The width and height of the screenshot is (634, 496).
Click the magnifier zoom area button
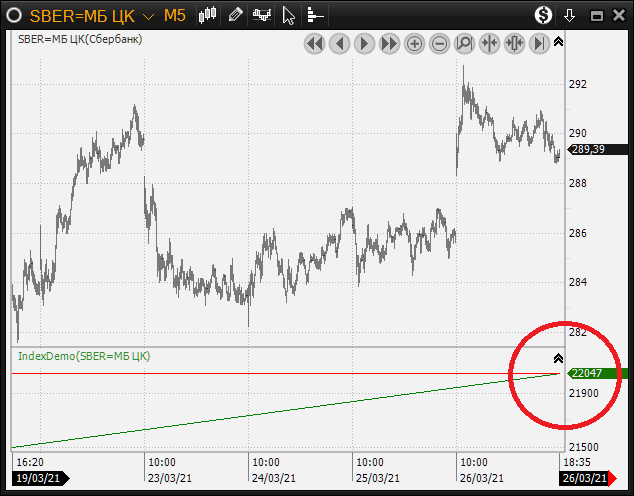(465, 43)
